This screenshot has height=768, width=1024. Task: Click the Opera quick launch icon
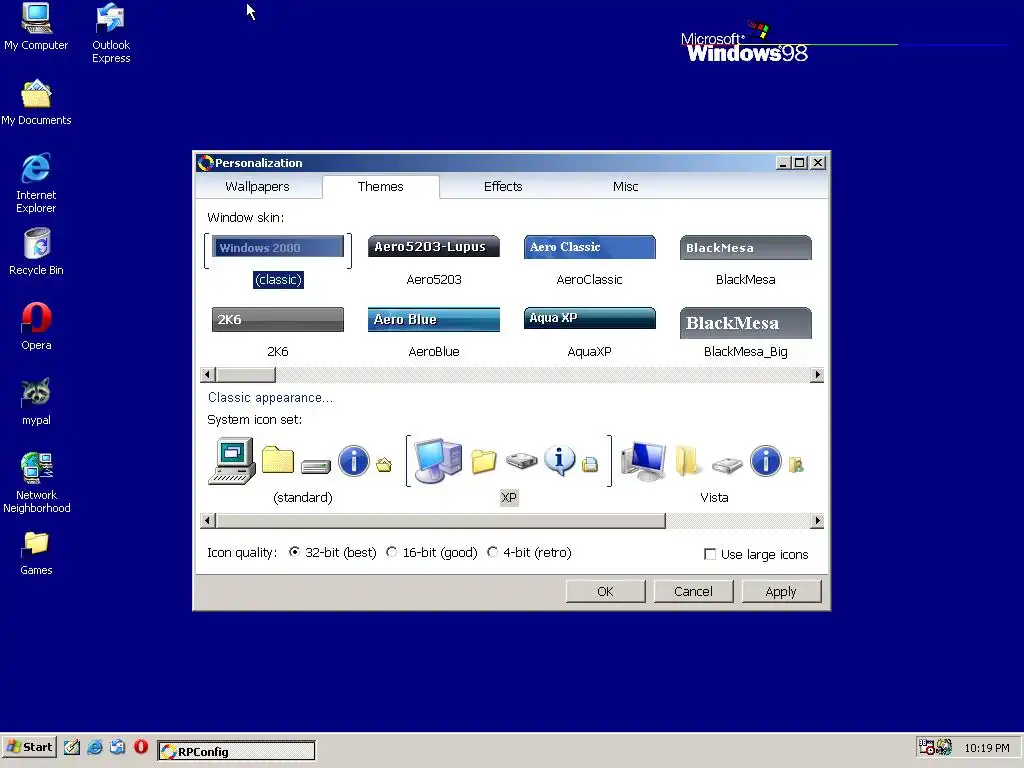(141, 747)
